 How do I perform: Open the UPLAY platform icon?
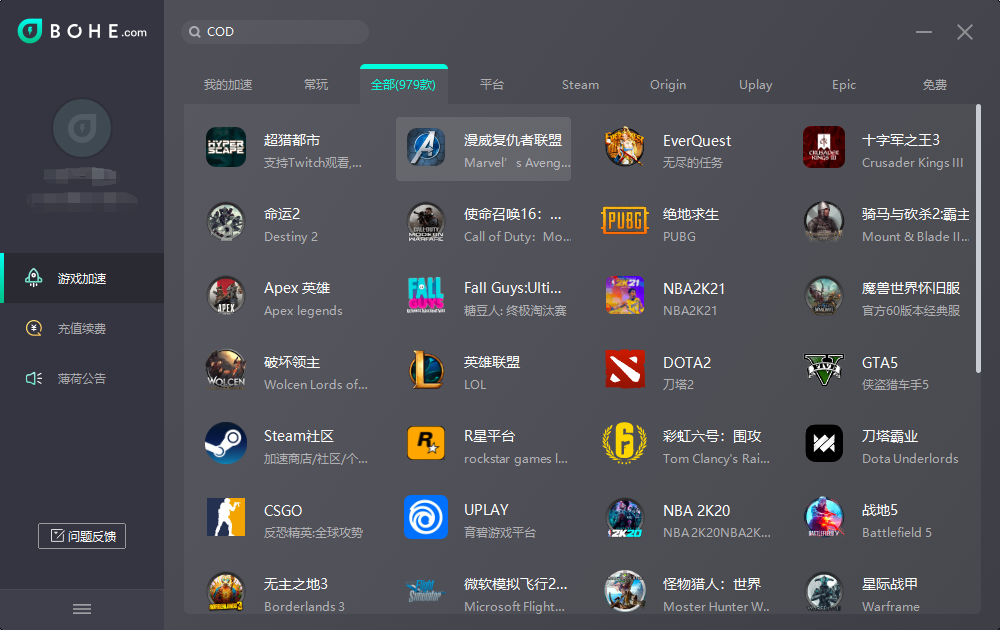426,517
